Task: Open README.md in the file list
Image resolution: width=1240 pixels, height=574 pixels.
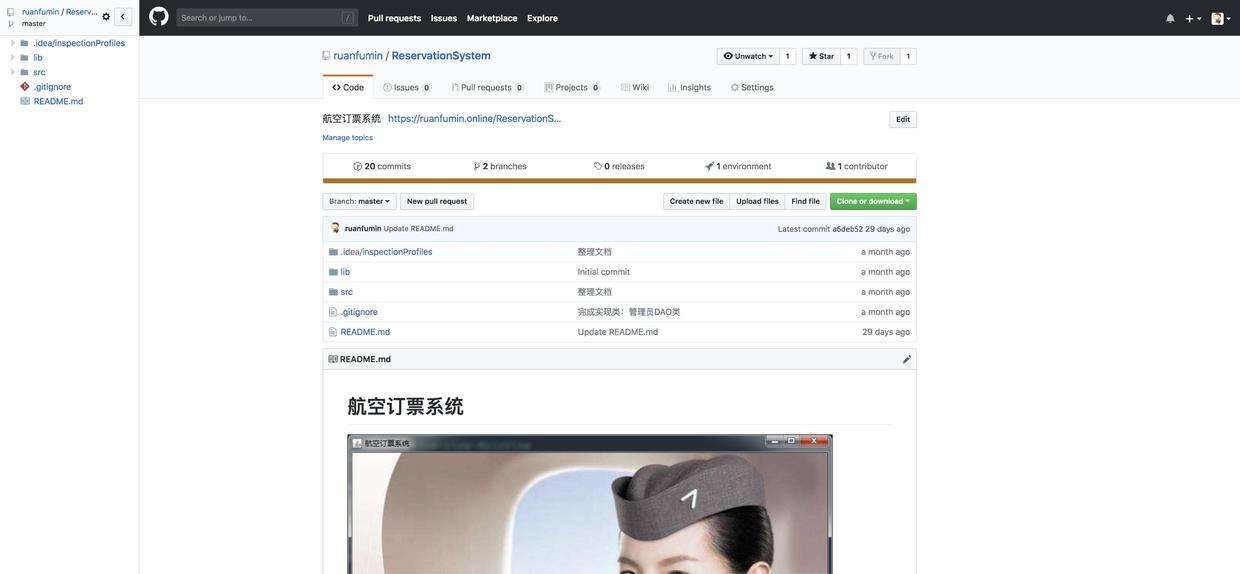Action: [x=365, y=332]
